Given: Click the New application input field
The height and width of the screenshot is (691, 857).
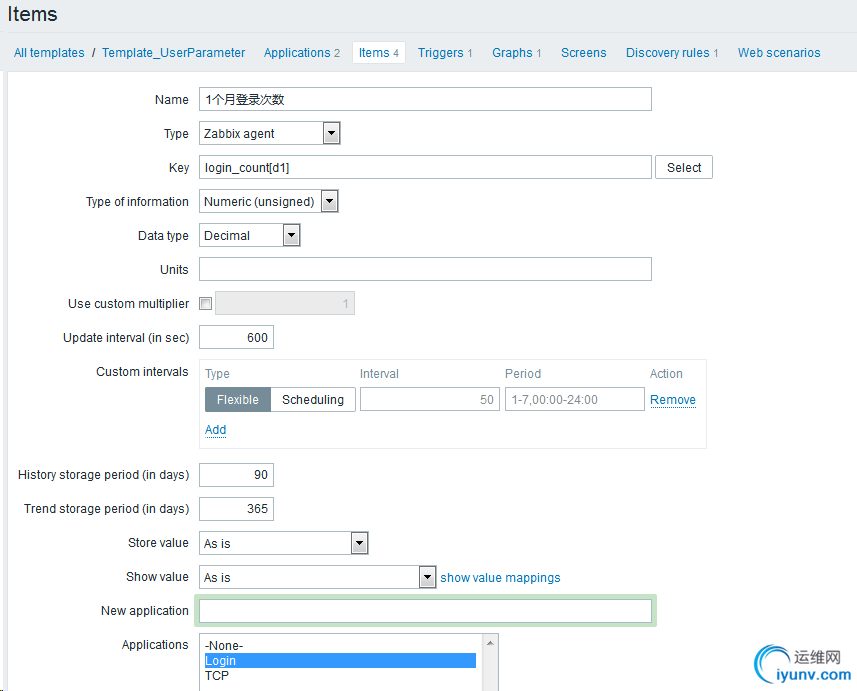Looking at the screenshot, I should [425, 611].
